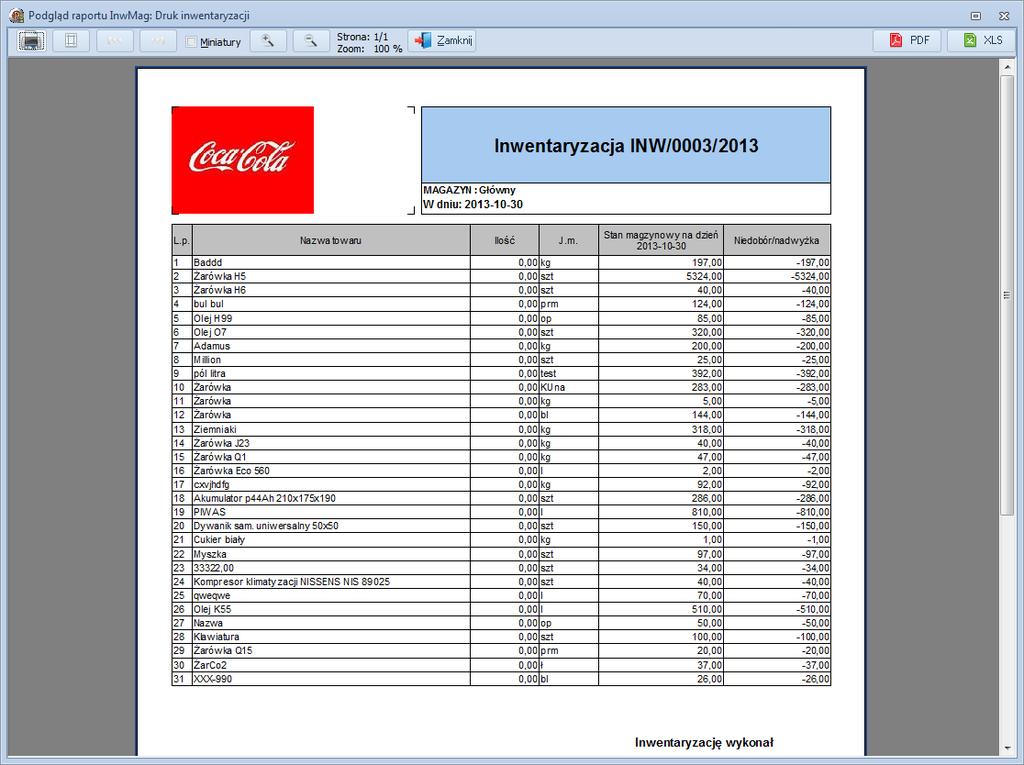Click the 'J.m.' column header
The width and height of the screenshot is (1024, 765).
(x=568, y=240)
